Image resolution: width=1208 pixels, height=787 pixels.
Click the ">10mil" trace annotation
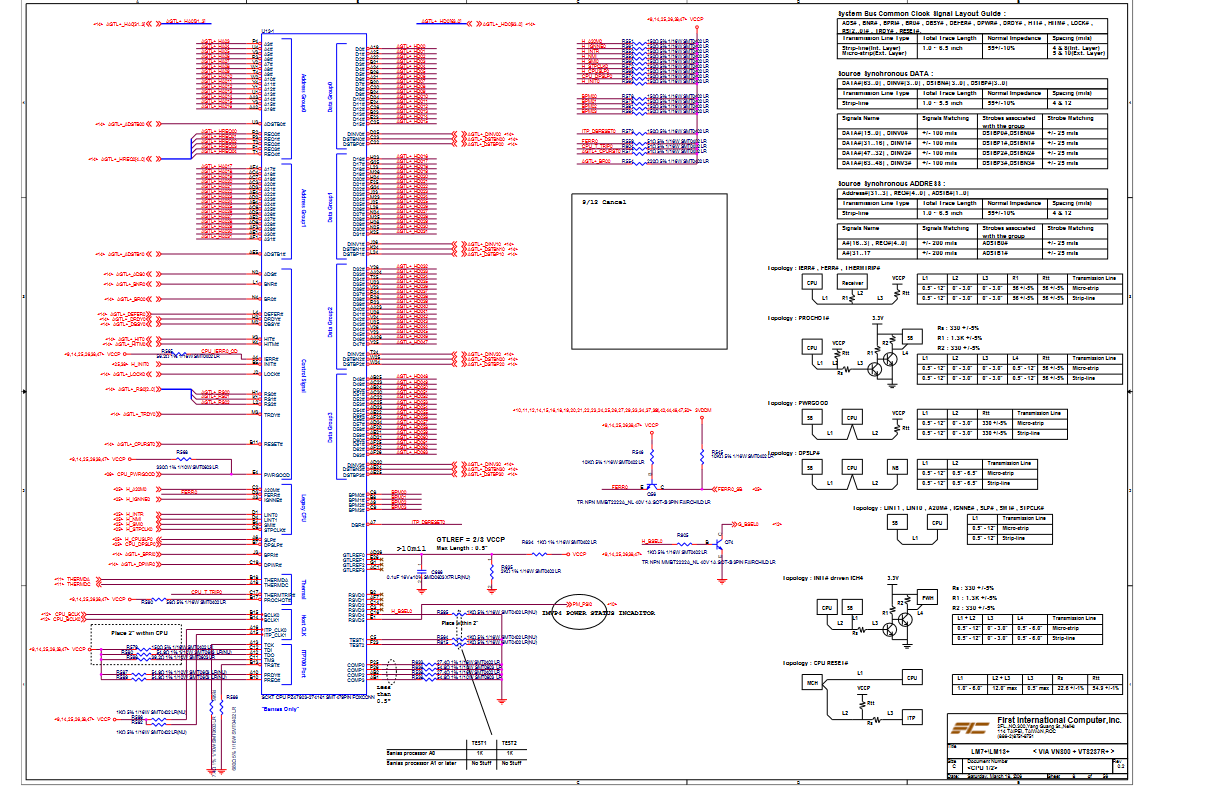pyautogui.click(x=411, y=549)
